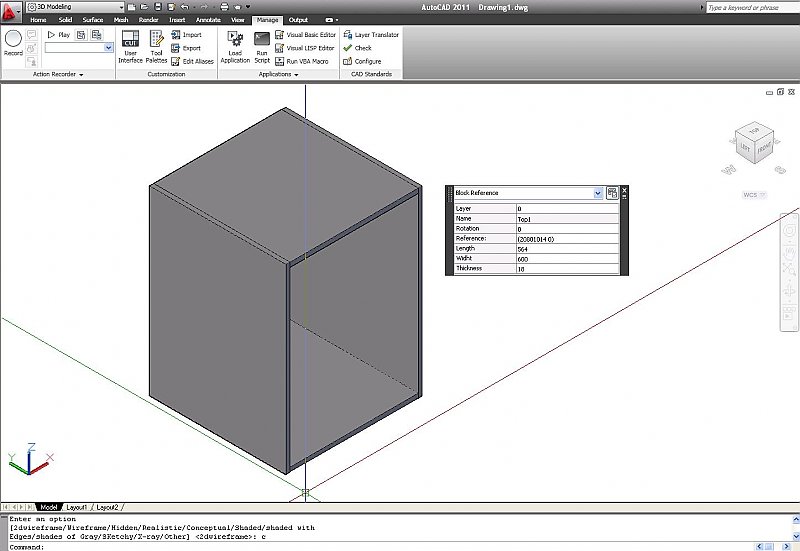
Task: Switch to the Layout1 tab
Action: click(x=77, y=507)
